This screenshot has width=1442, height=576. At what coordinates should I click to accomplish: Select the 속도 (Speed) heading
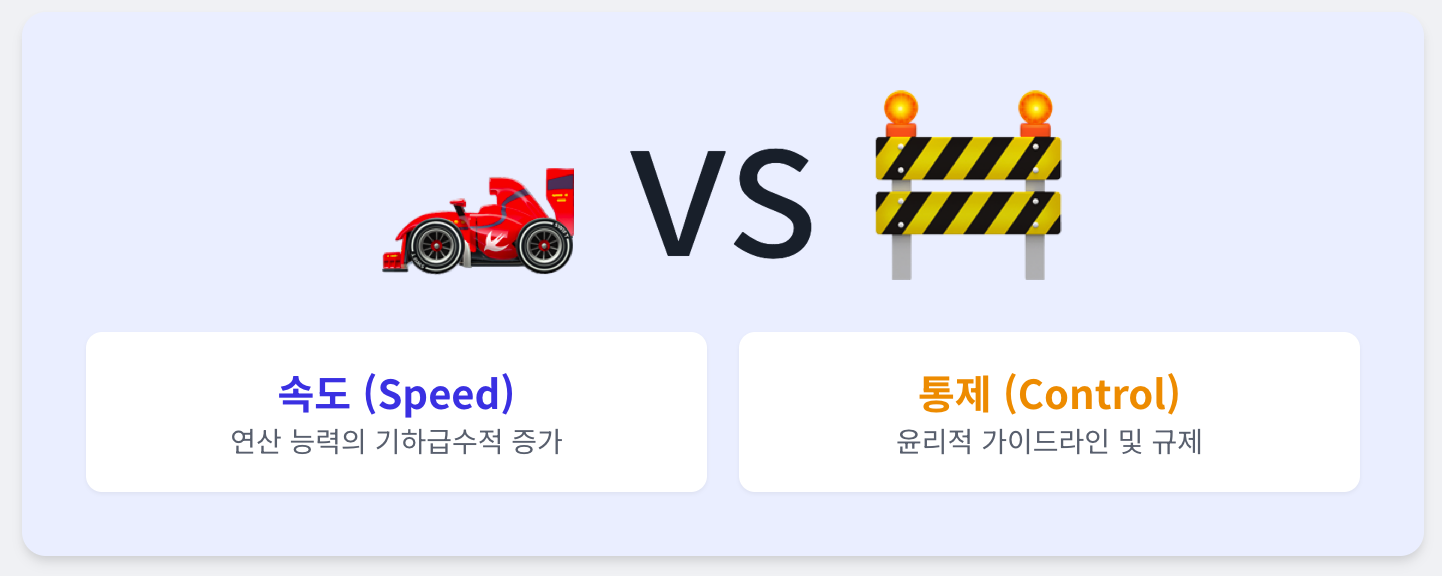point(396,394)
